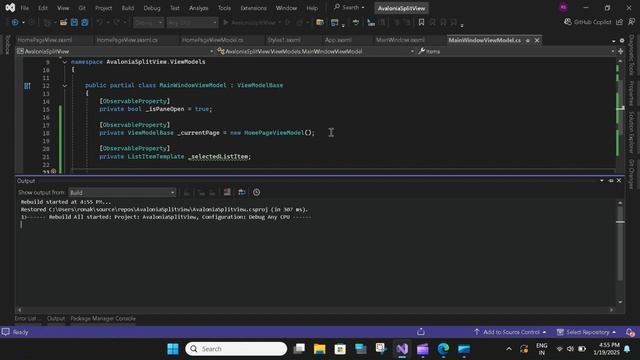The width and height of the screenshot is (640, 360).
Task: Open Microsoft Edge from taskbar
Action: tap(443, 349)
